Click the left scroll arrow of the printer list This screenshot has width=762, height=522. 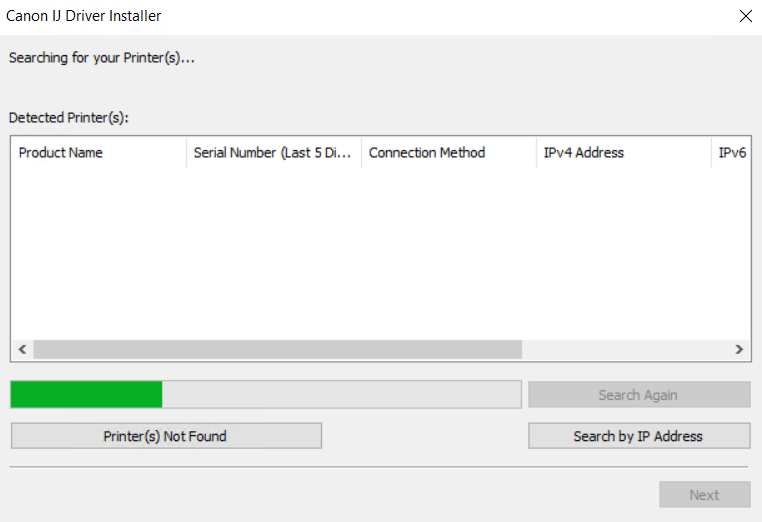pyautogui.click(x=22, y=349)
